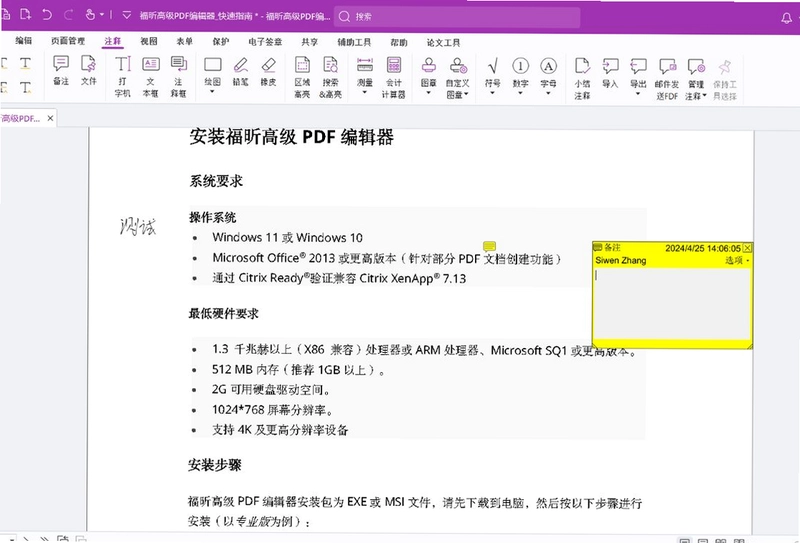This screenshot has height=543, width=800.
Task: Click the 搜索 search box
Action: (x=457, y=17)
